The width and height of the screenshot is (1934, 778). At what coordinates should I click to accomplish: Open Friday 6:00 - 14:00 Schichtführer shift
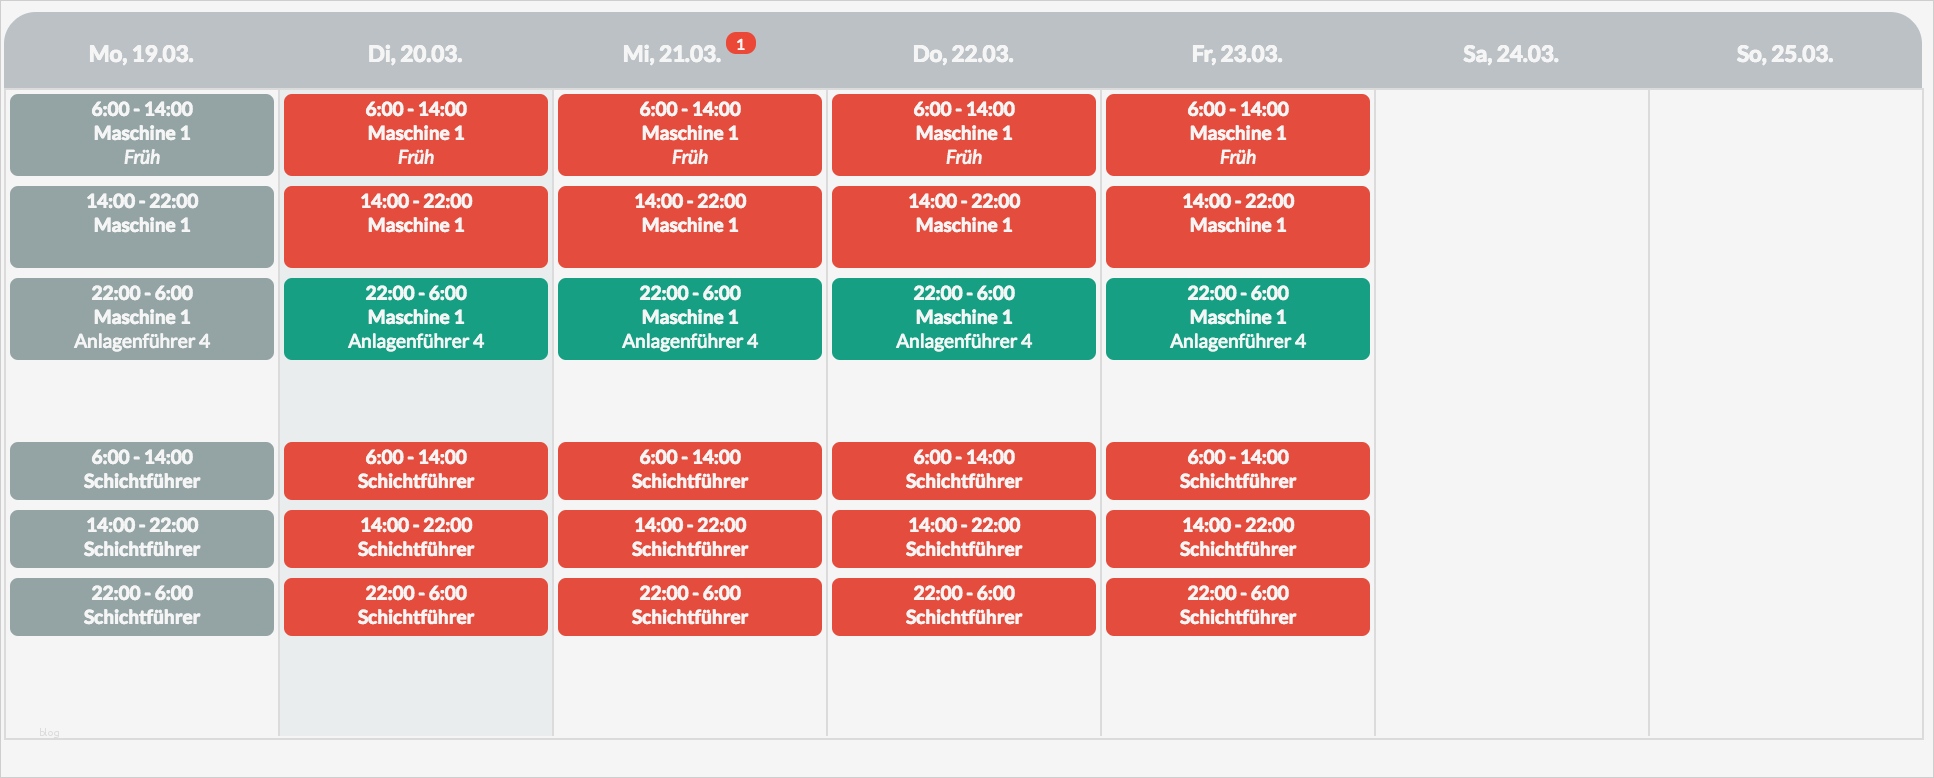pyautogui.click(x=1238, y=471)
